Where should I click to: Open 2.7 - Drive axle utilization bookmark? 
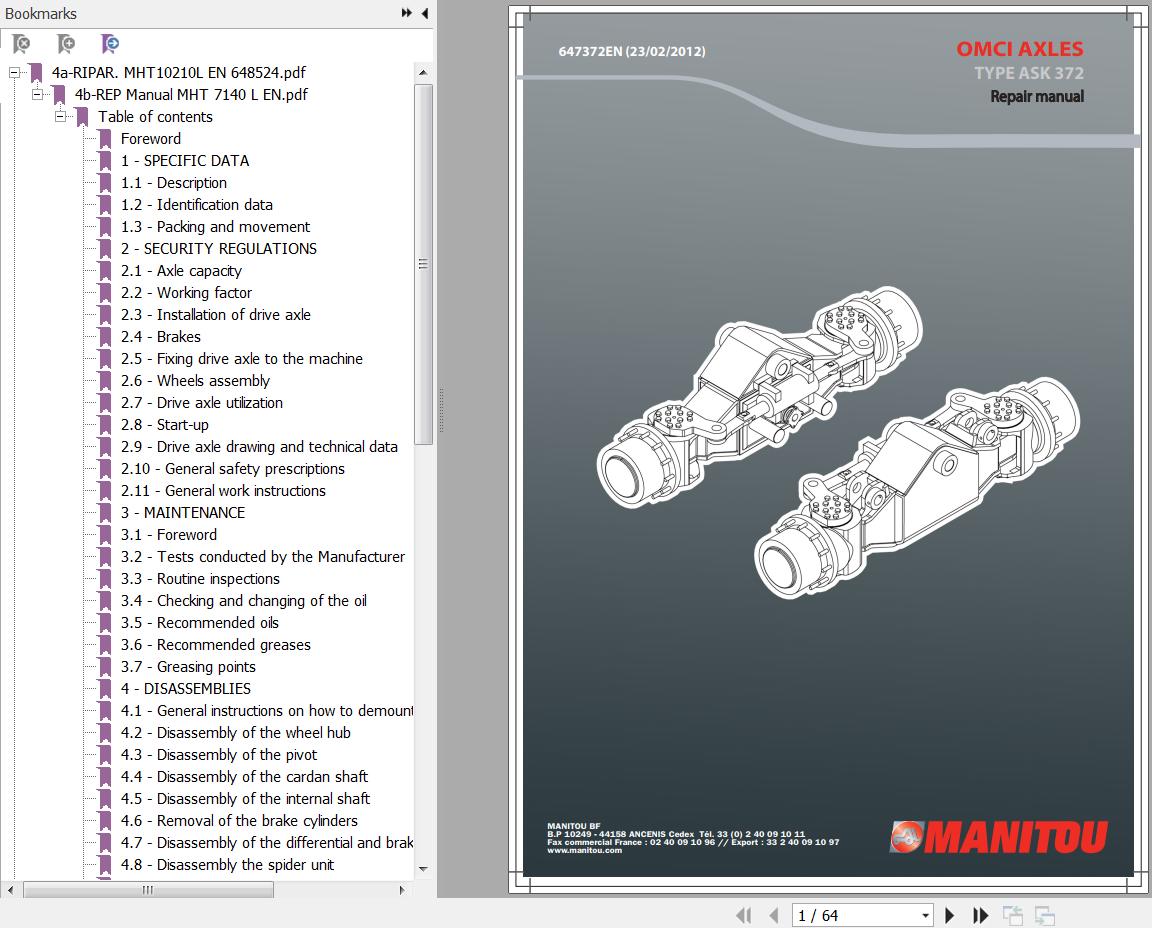tap(201, 403)
